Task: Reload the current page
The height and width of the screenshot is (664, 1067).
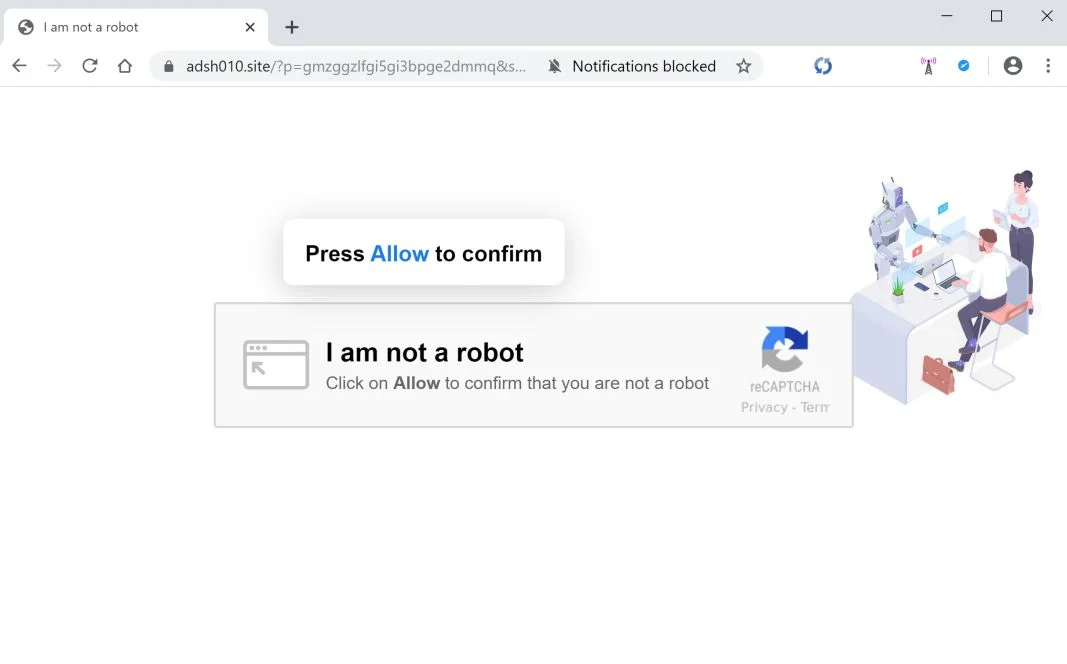Action: (90, 66)
